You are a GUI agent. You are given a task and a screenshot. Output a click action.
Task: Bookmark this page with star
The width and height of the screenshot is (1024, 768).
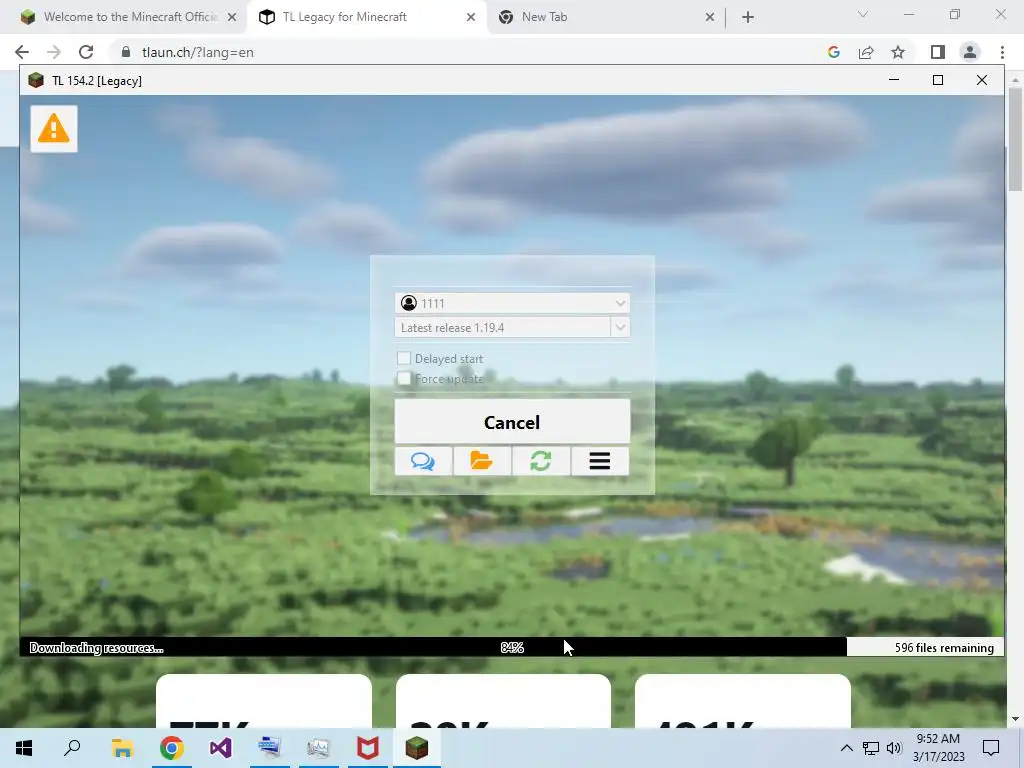(x=898, y=52)
